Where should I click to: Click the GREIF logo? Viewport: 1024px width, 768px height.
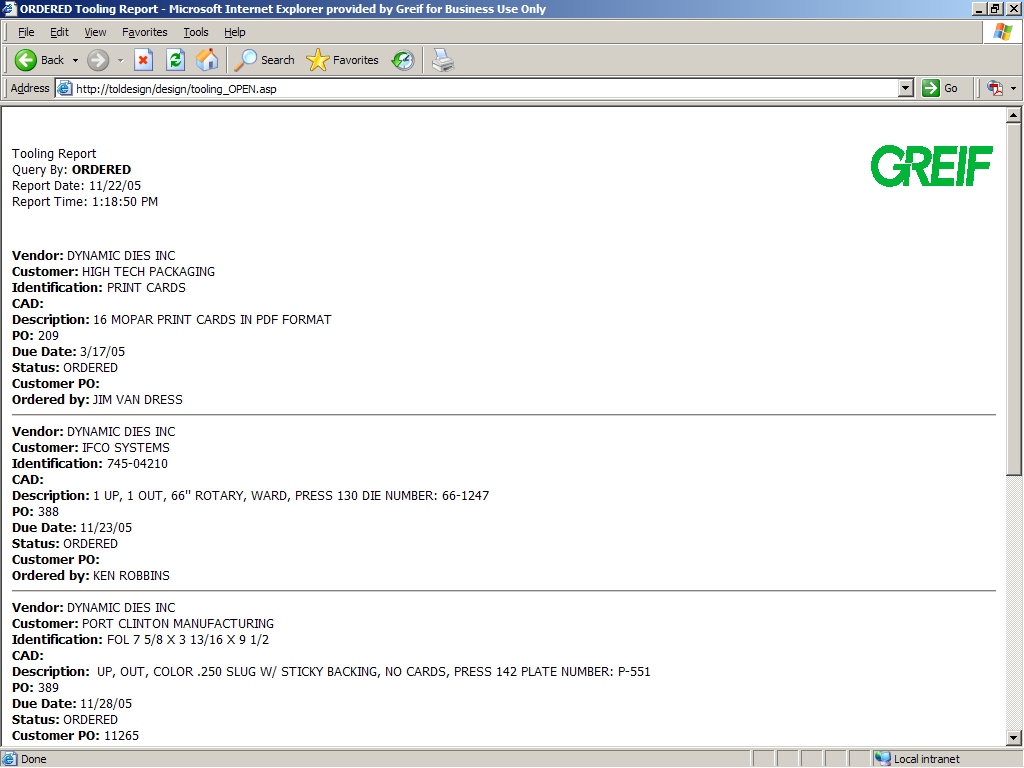click(932, 166)
